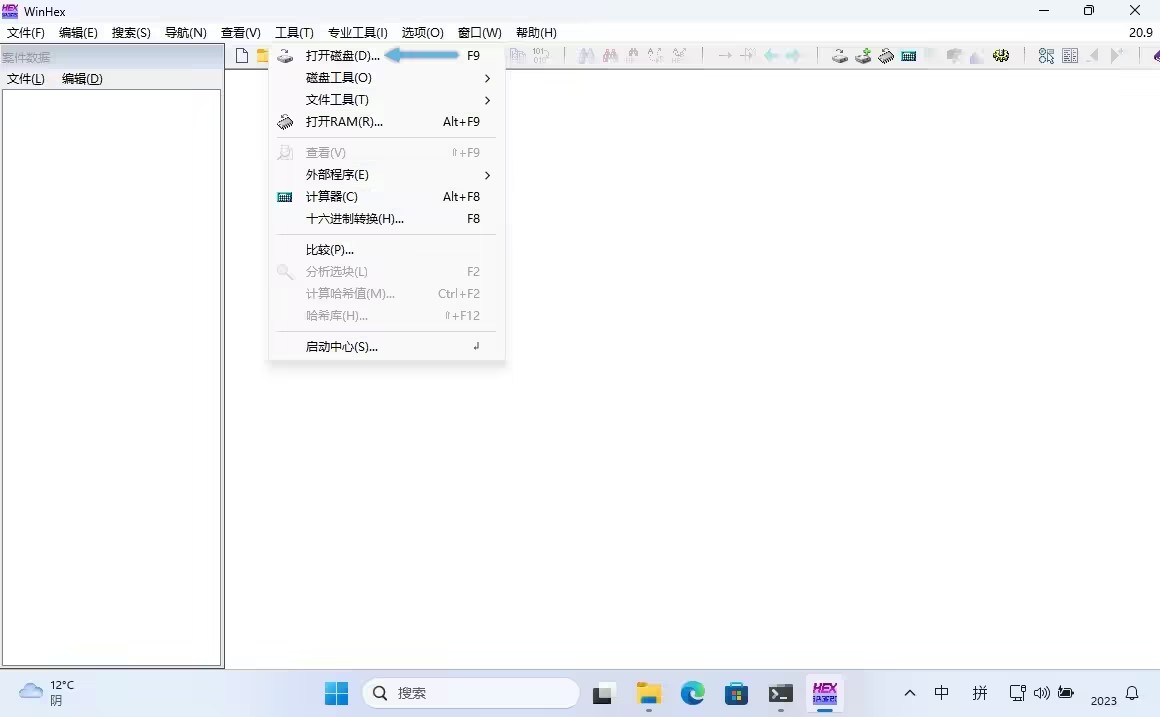The image size is (1160, 717).
Task: Show hidden tray icons chevron
Action: coord(910,693)
